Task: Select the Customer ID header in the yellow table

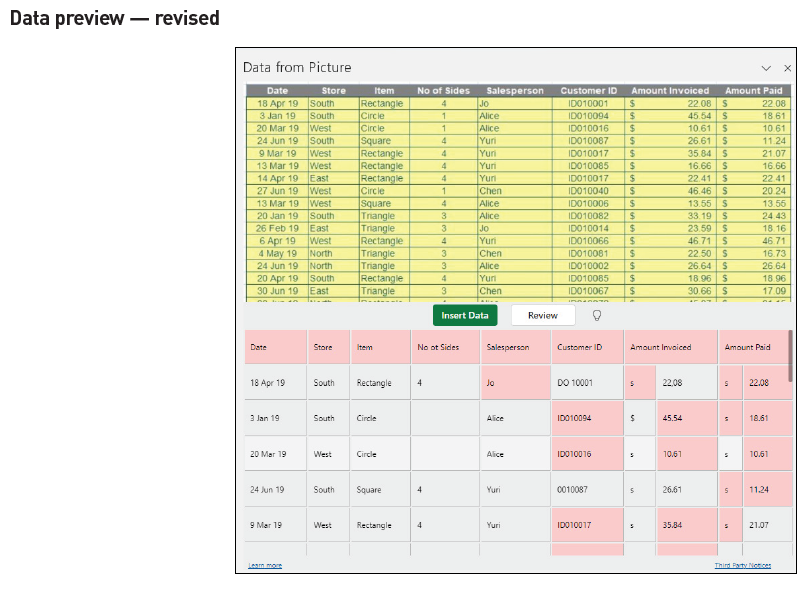Action: pos(588,90)
